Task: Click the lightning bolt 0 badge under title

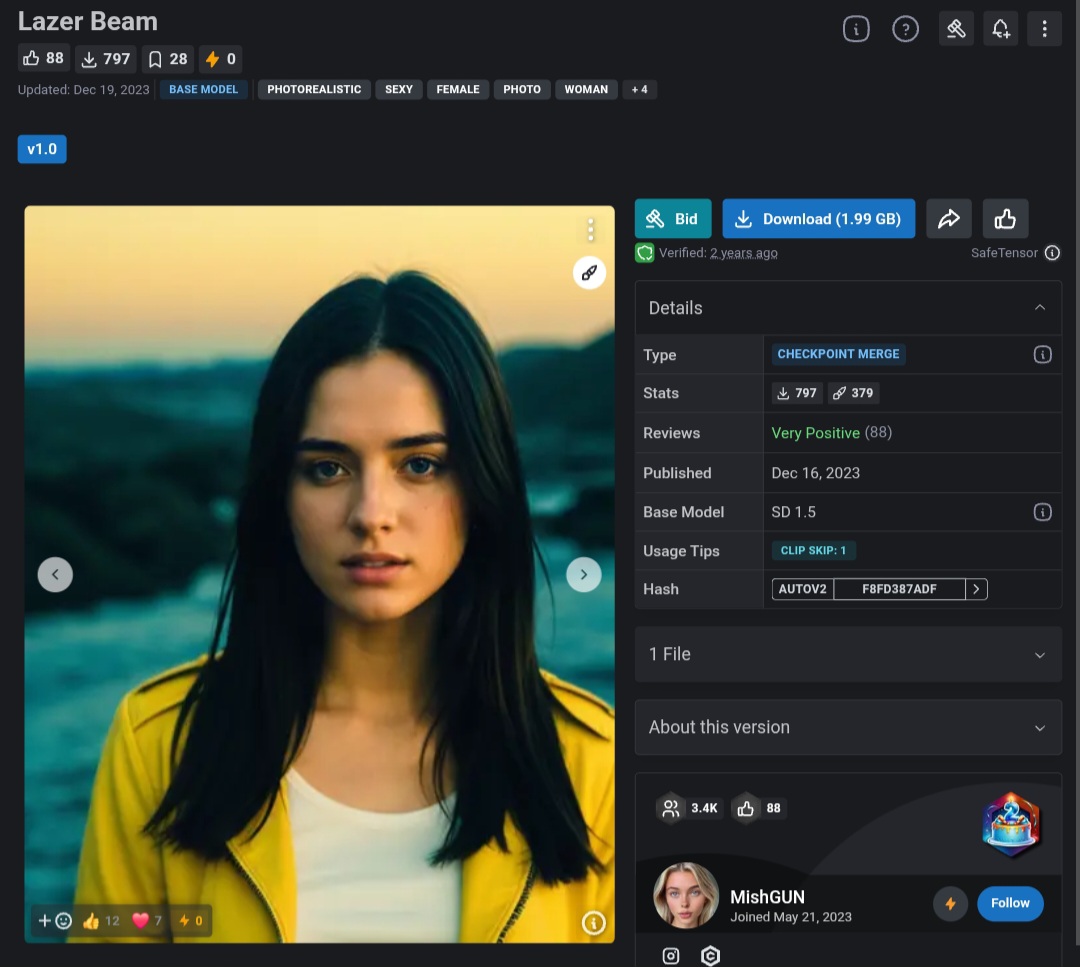Action: (x=220, y=59)
